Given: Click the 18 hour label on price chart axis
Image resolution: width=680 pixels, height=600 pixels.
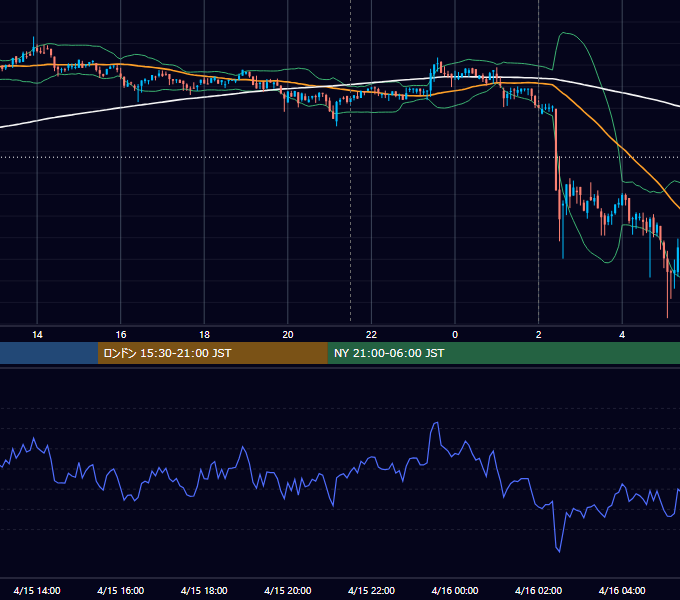Looking at the screenshot, I should pos(204,335).
